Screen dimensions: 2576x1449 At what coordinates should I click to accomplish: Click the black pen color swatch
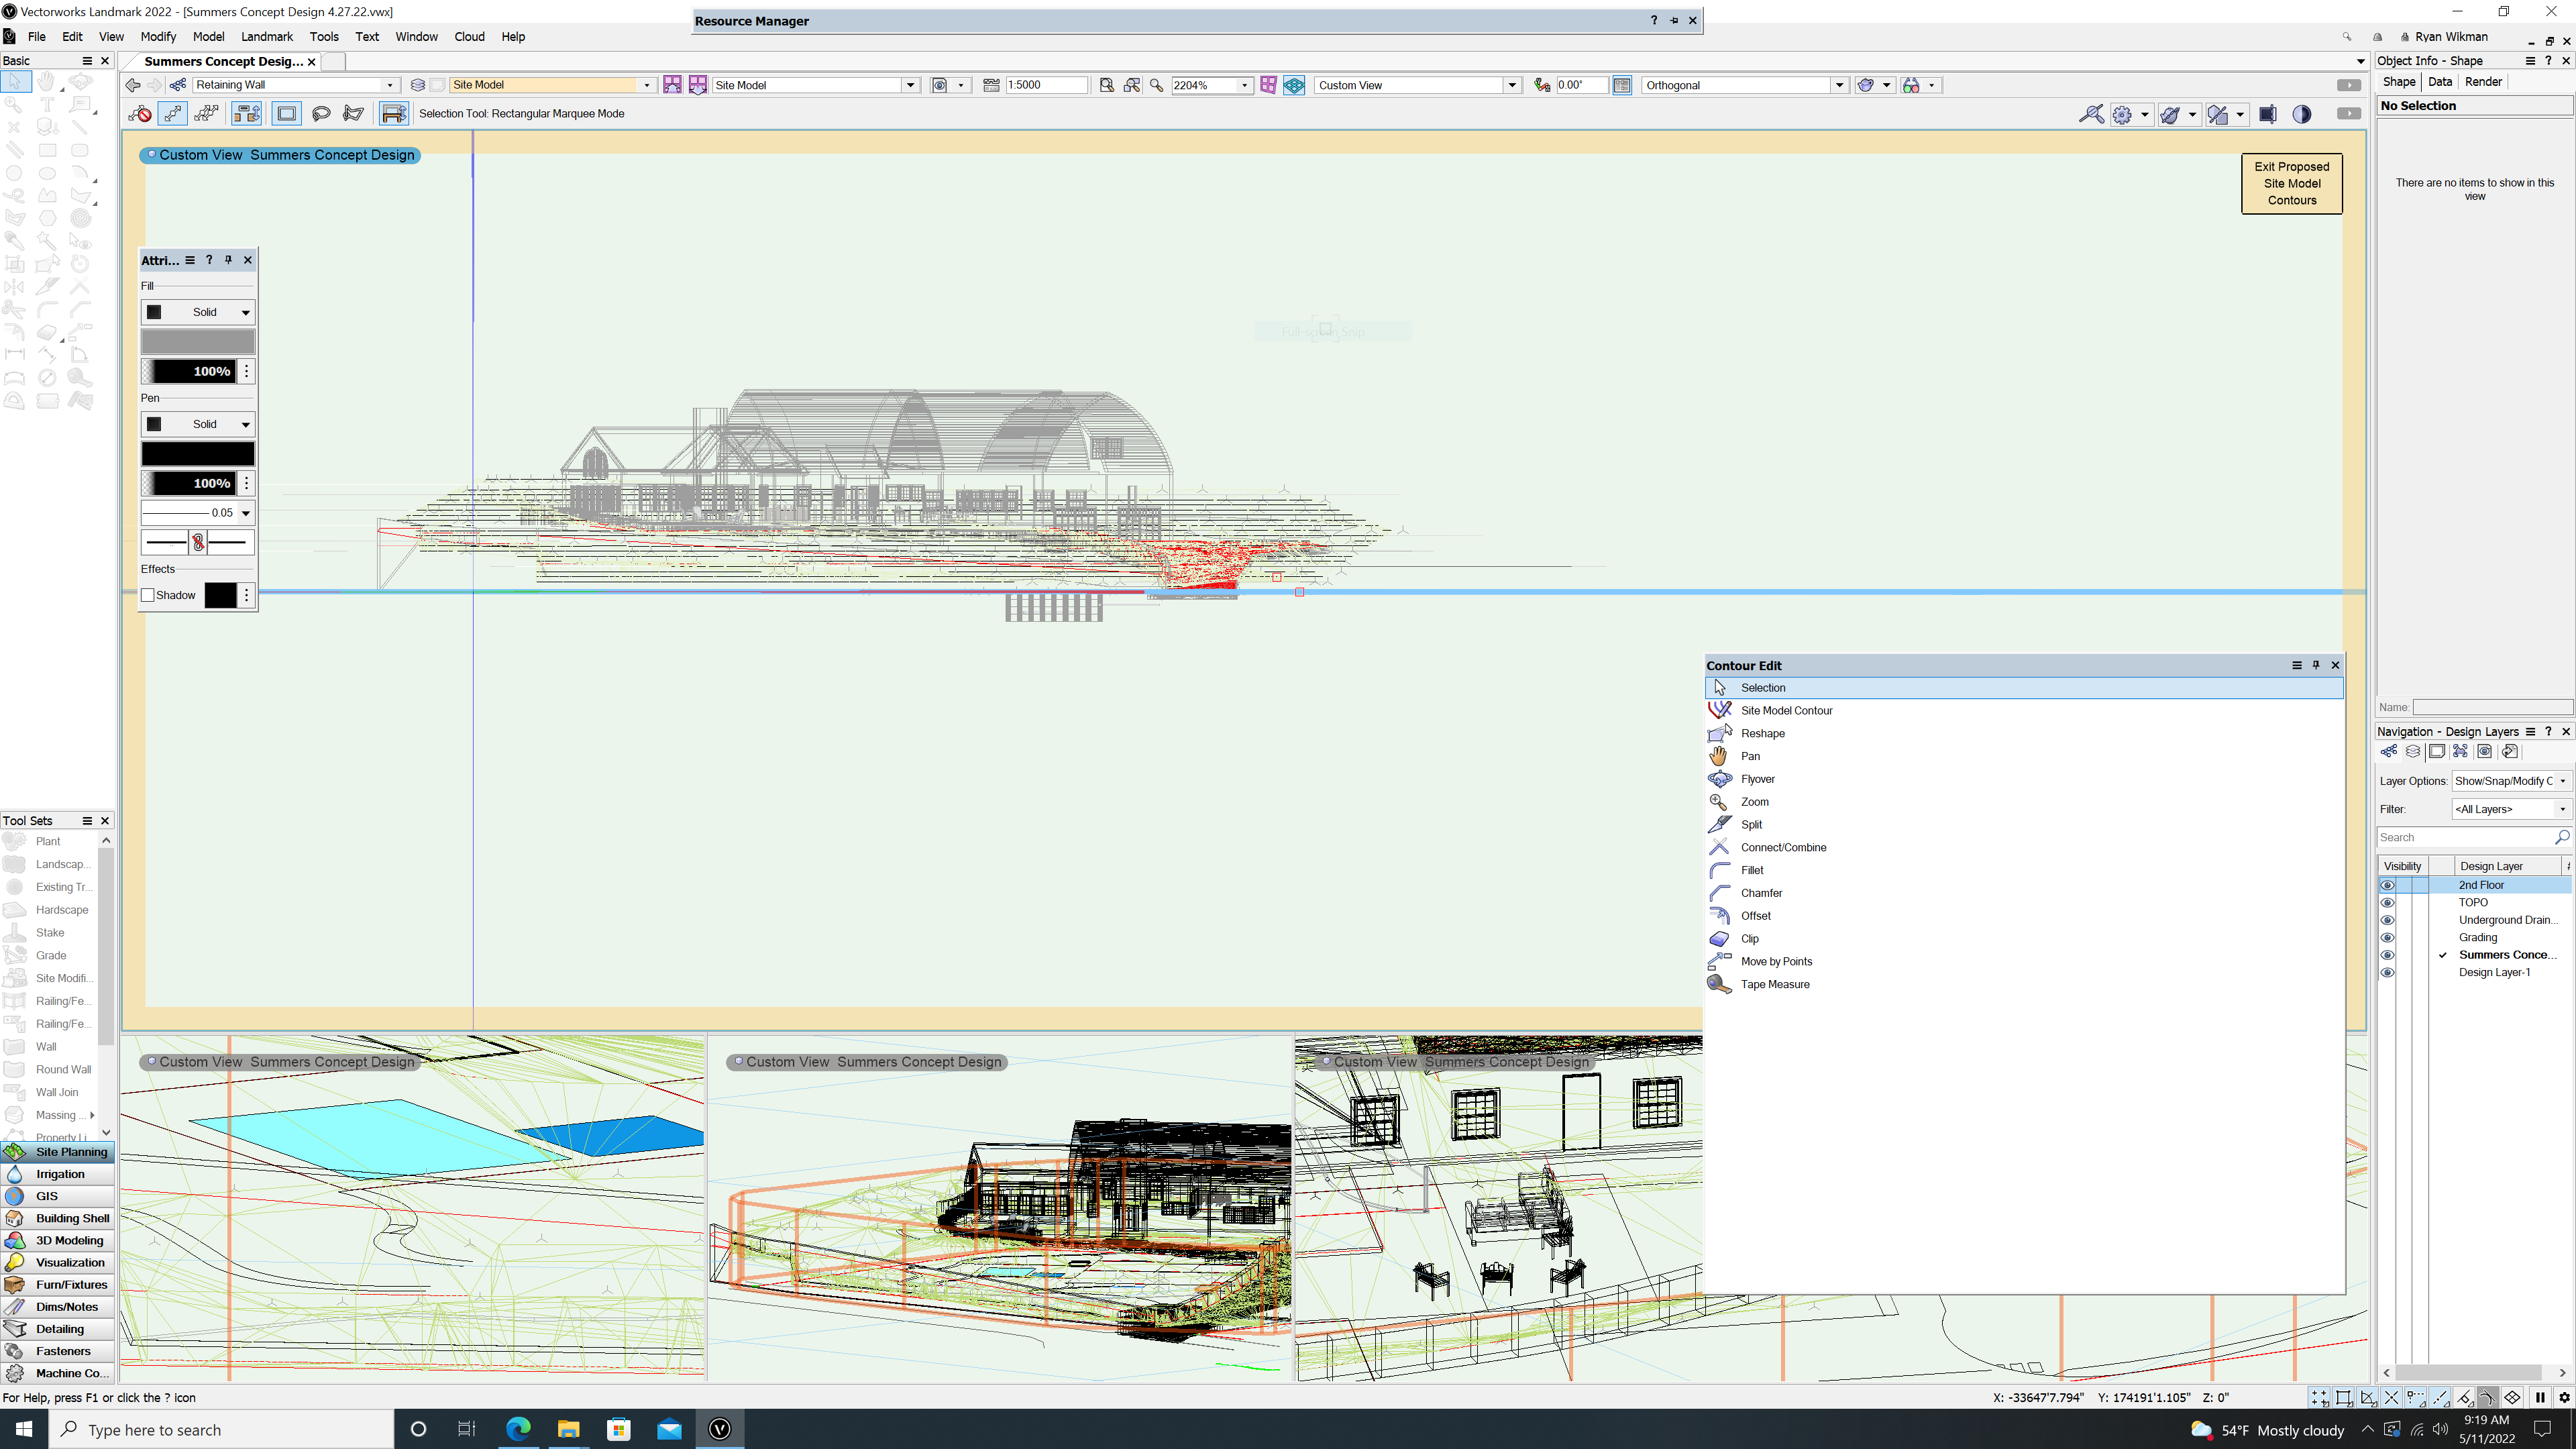(198, 453)
